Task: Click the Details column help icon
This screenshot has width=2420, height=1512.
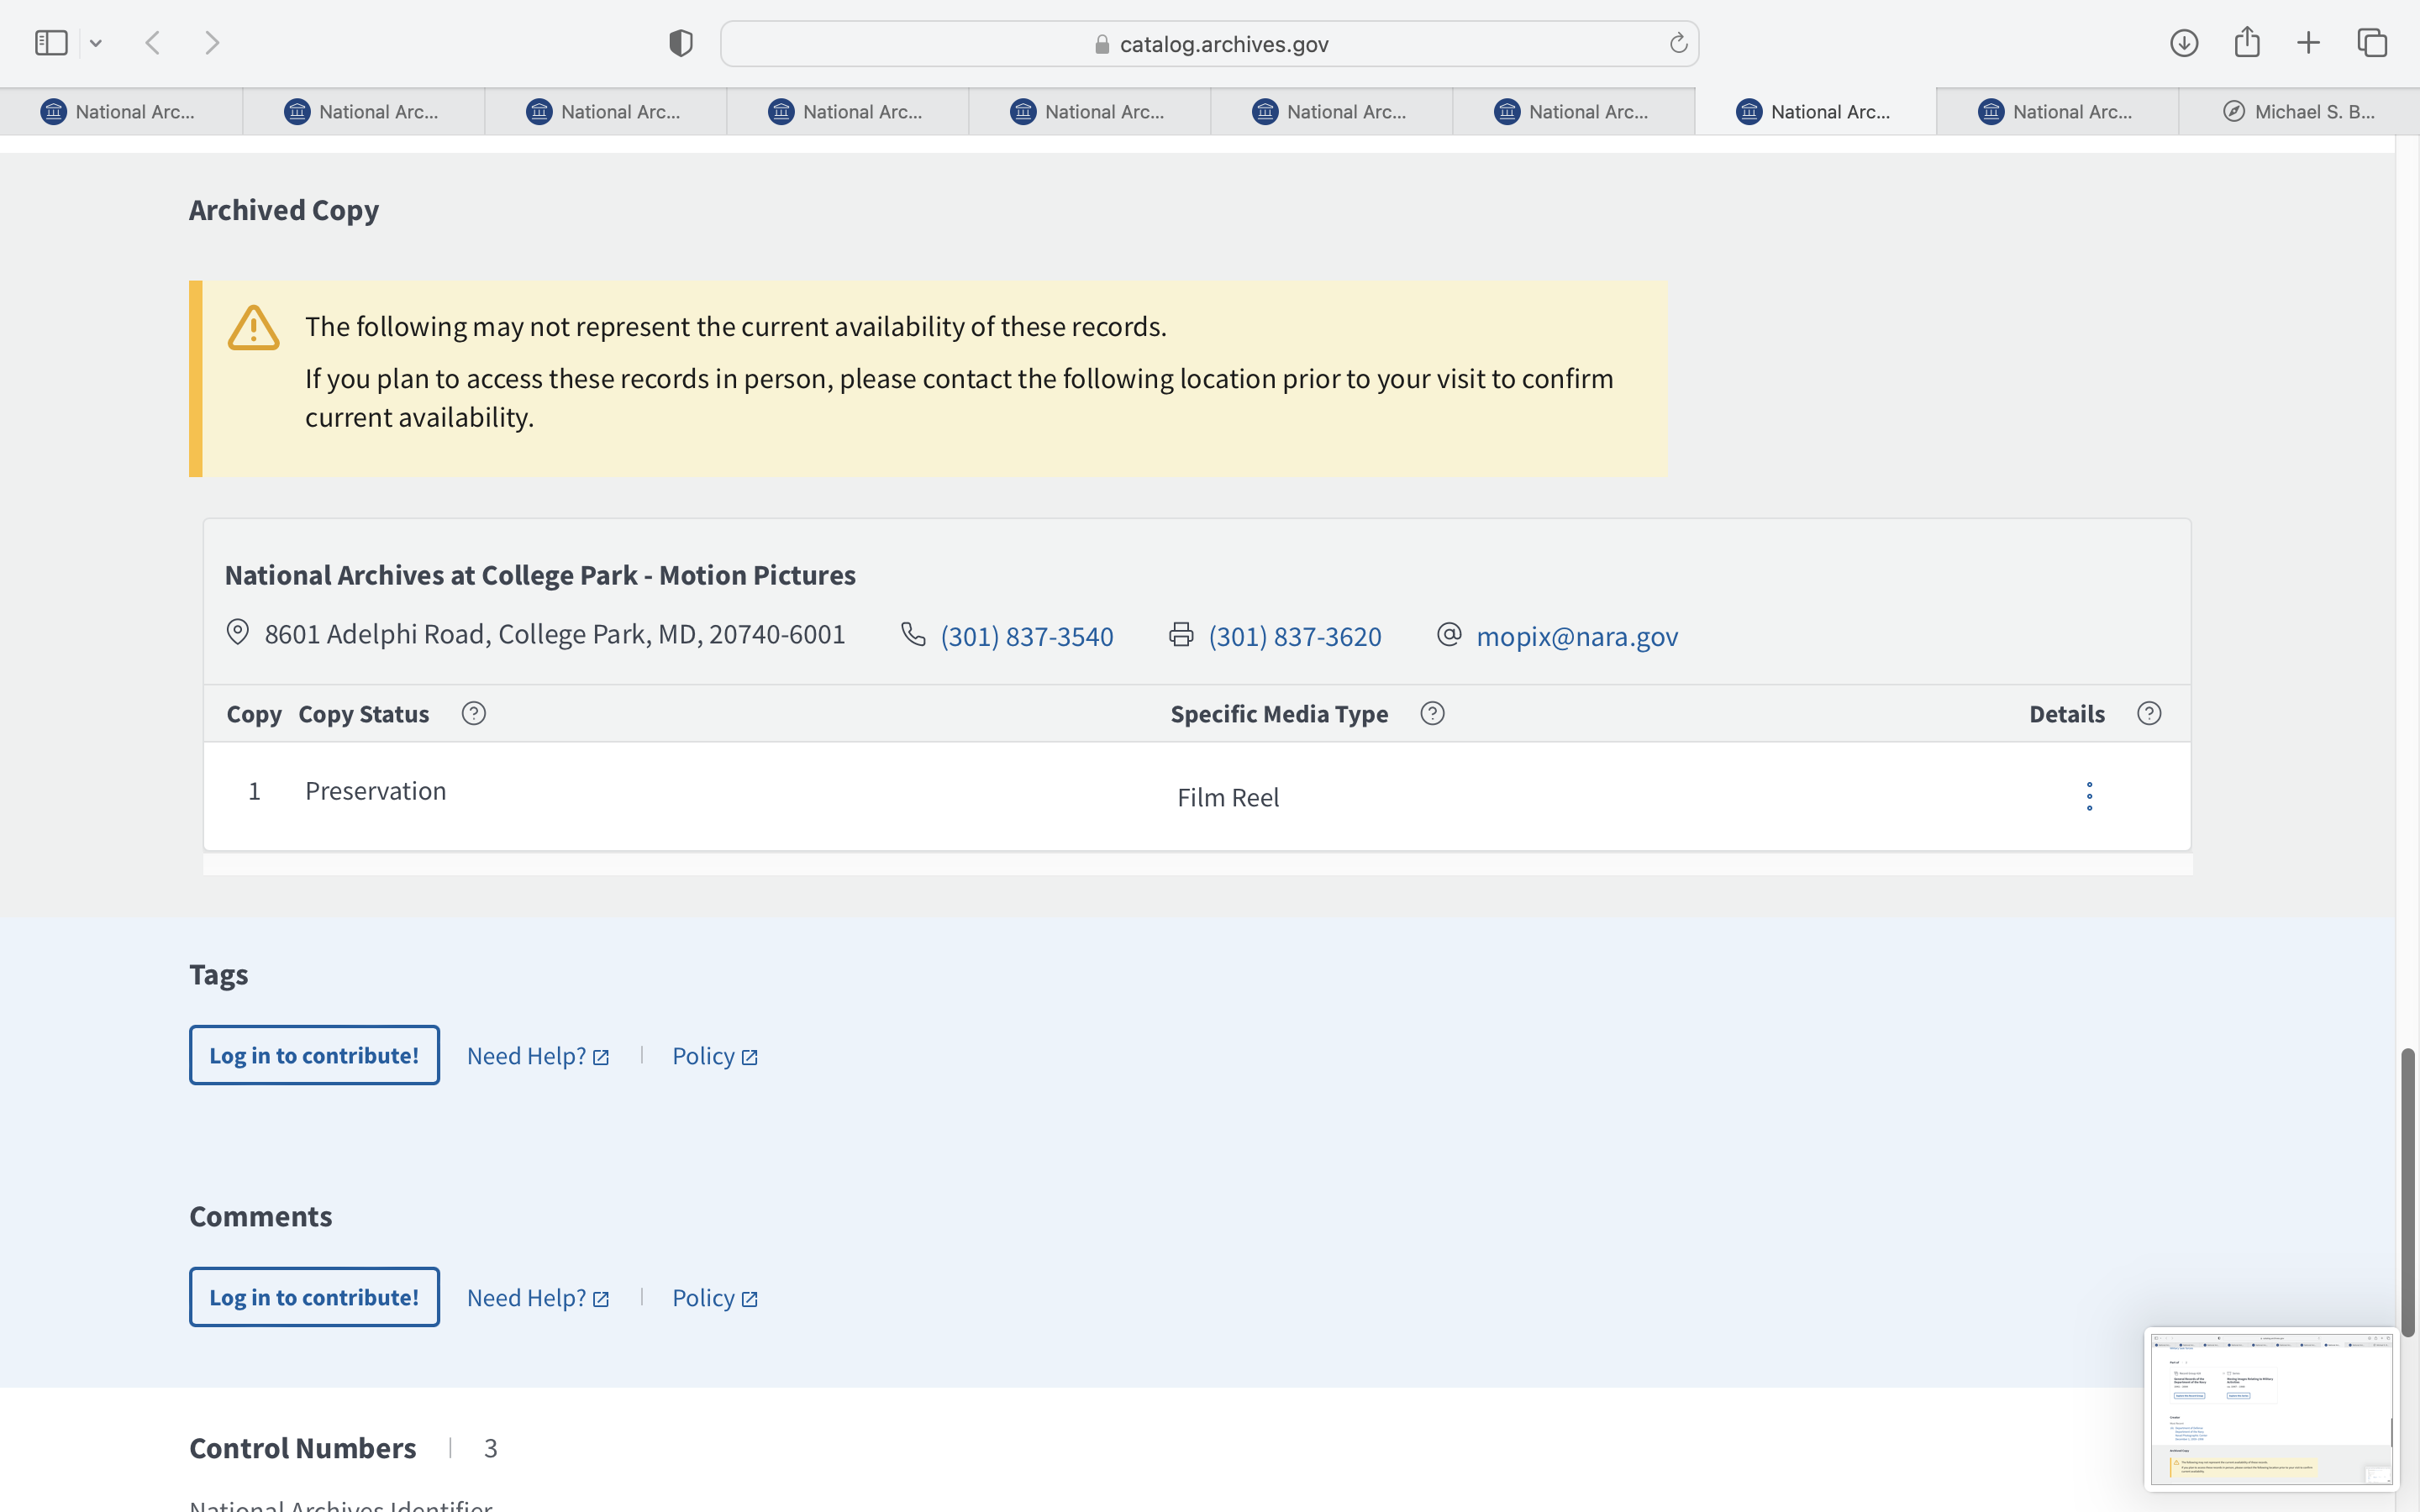Action: click(2149, 713)
